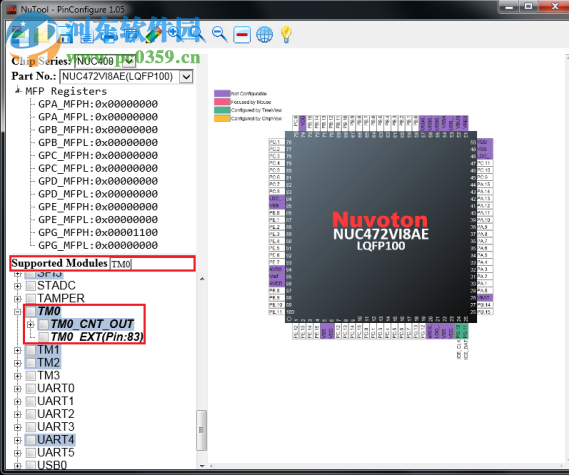Expand the TAMPER tree node
Image resolution: width=569 pixels, height=476 pixels.
17,299
